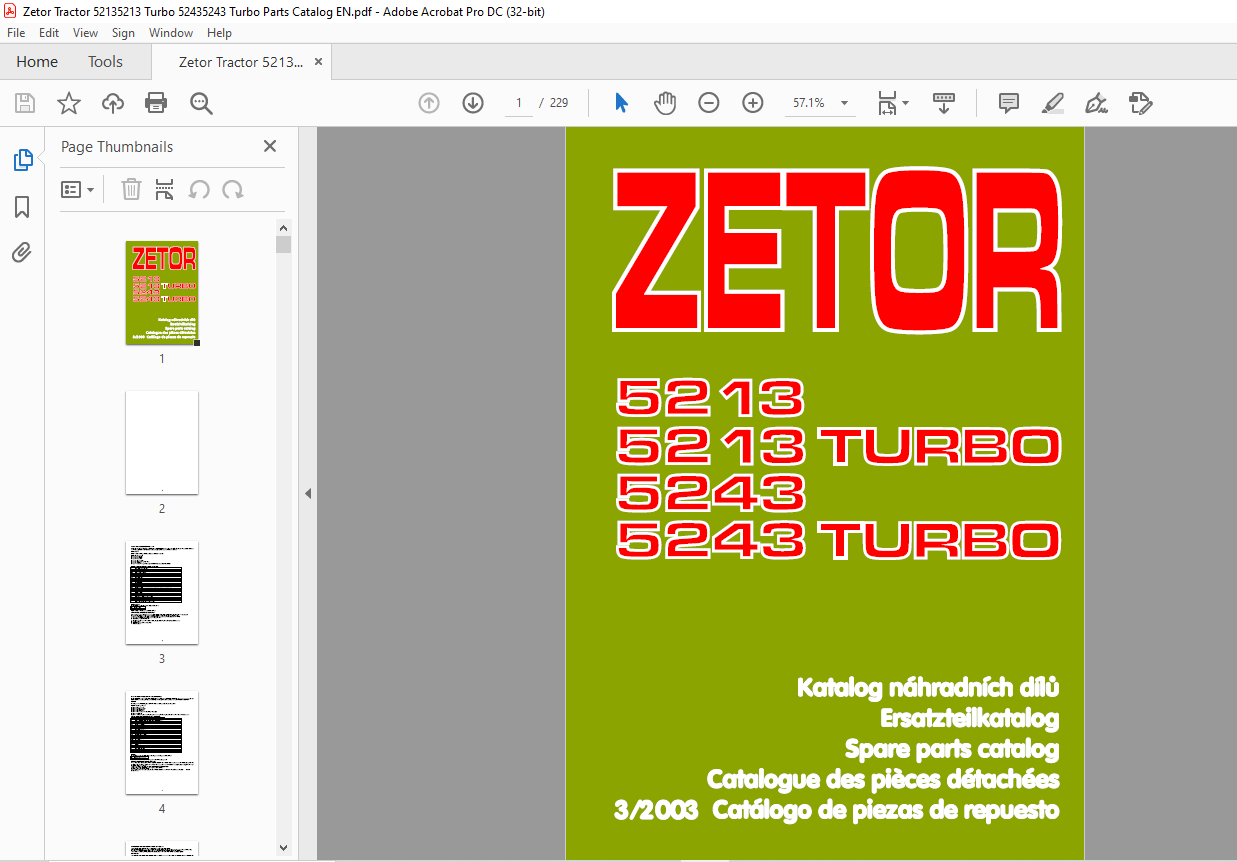
Task: Collapse the navigation pane arrow
Action: [x=308, y=493]
